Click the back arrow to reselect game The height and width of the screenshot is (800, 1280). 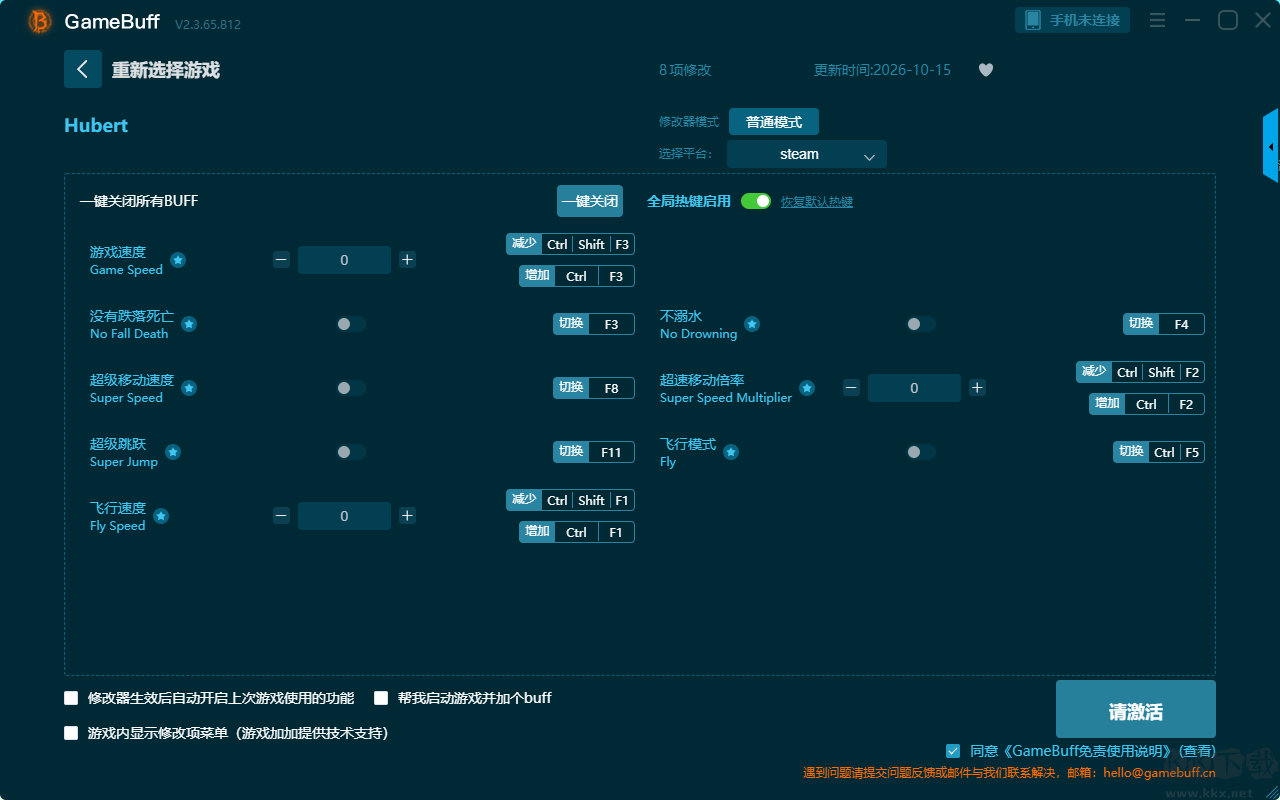point(82,69)
